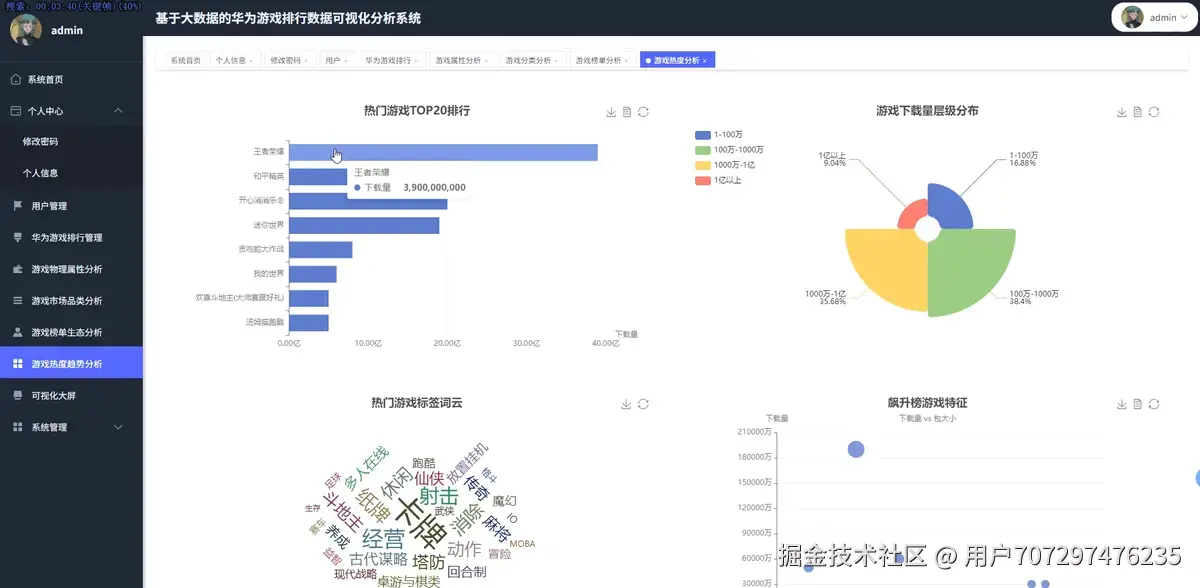Image resolution: width=1200 pixels, height=588 pixels.
Task: Click the word 动作 in the word cloud
Action: click(x=464, y=550)
